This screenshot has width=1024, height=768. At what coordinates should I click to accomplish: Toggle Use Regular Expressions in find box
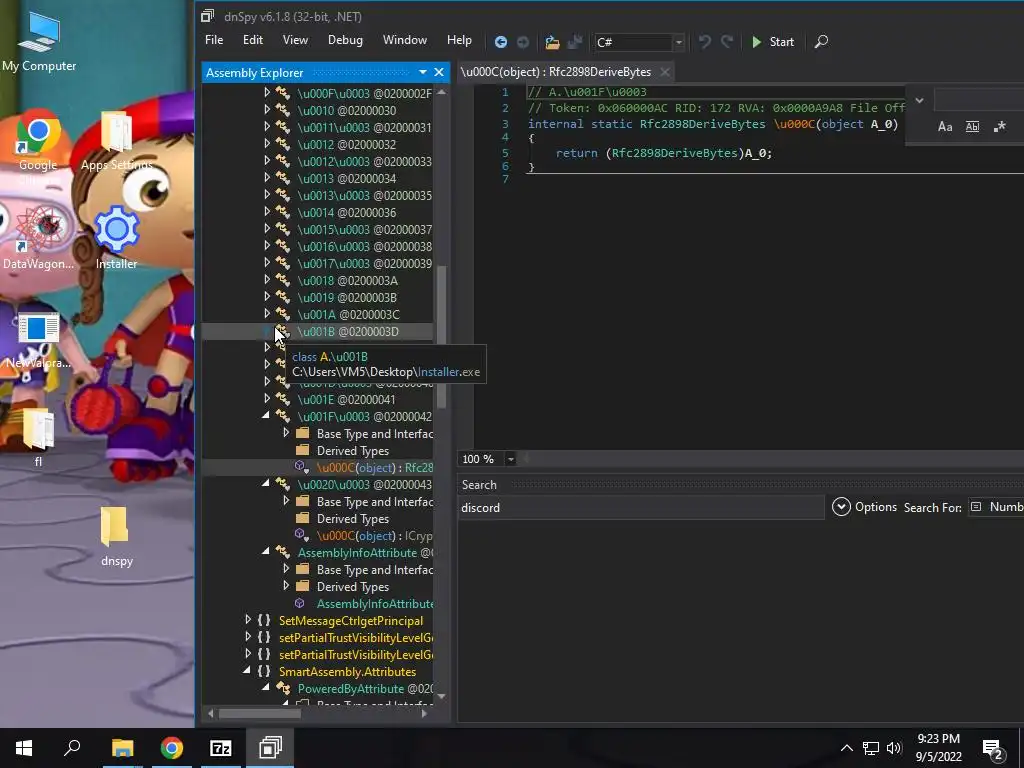(x=1000, y=127)
